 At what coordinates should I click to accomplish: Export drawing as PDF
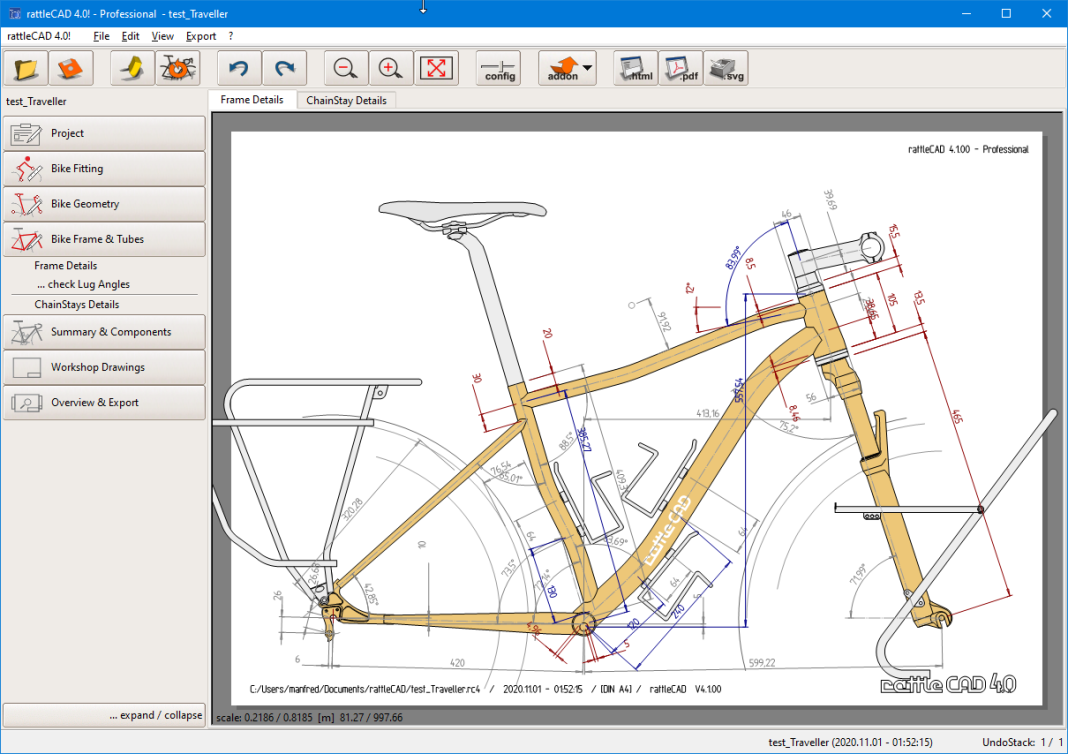pyautogui.click(x=681, y=68)
